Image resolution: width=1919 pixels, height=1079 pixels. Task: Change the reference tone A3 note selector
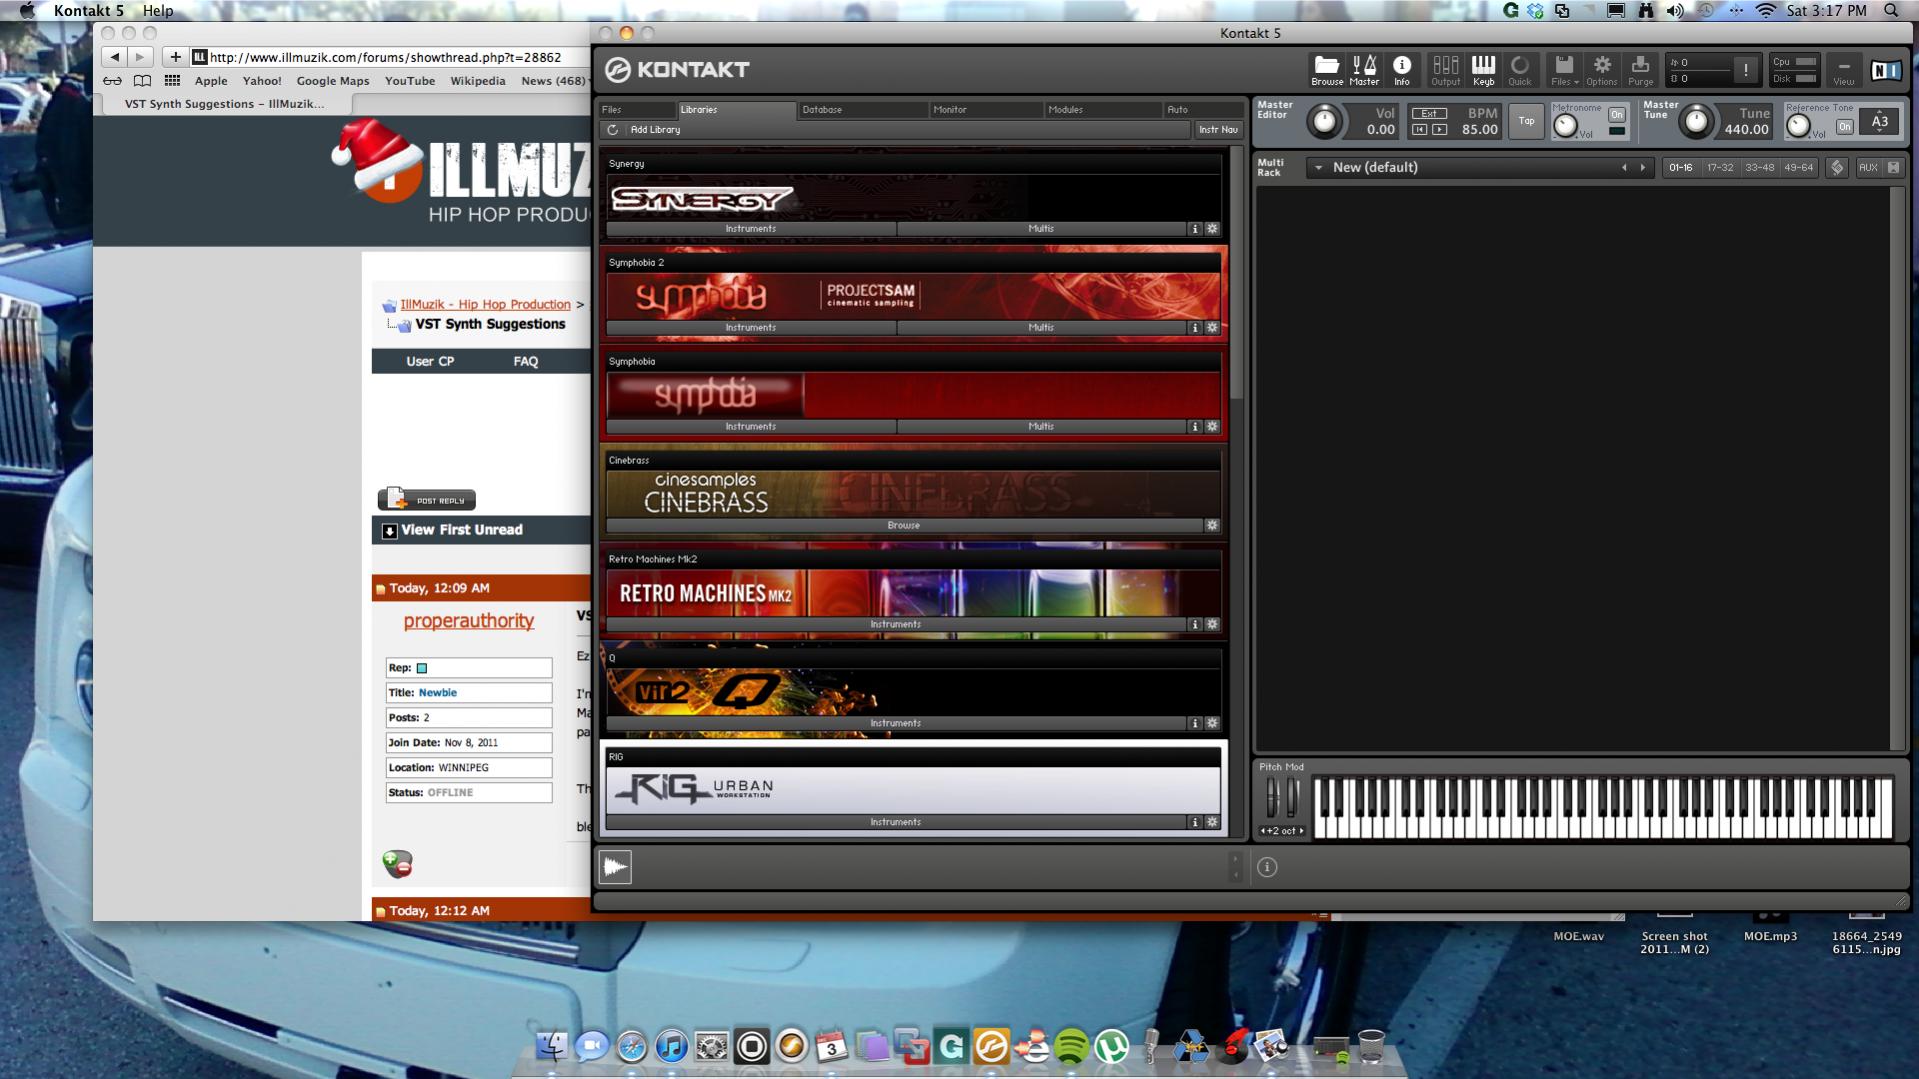tap(1880, 122)
